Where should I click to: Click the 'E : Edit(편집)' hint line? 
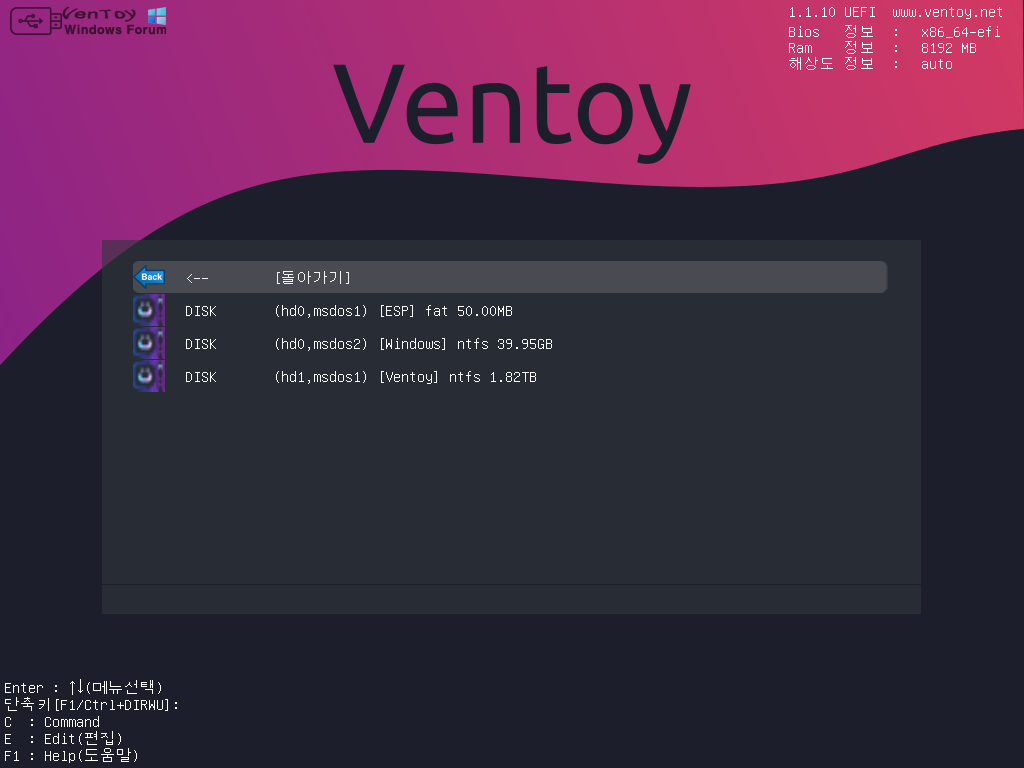63,739
